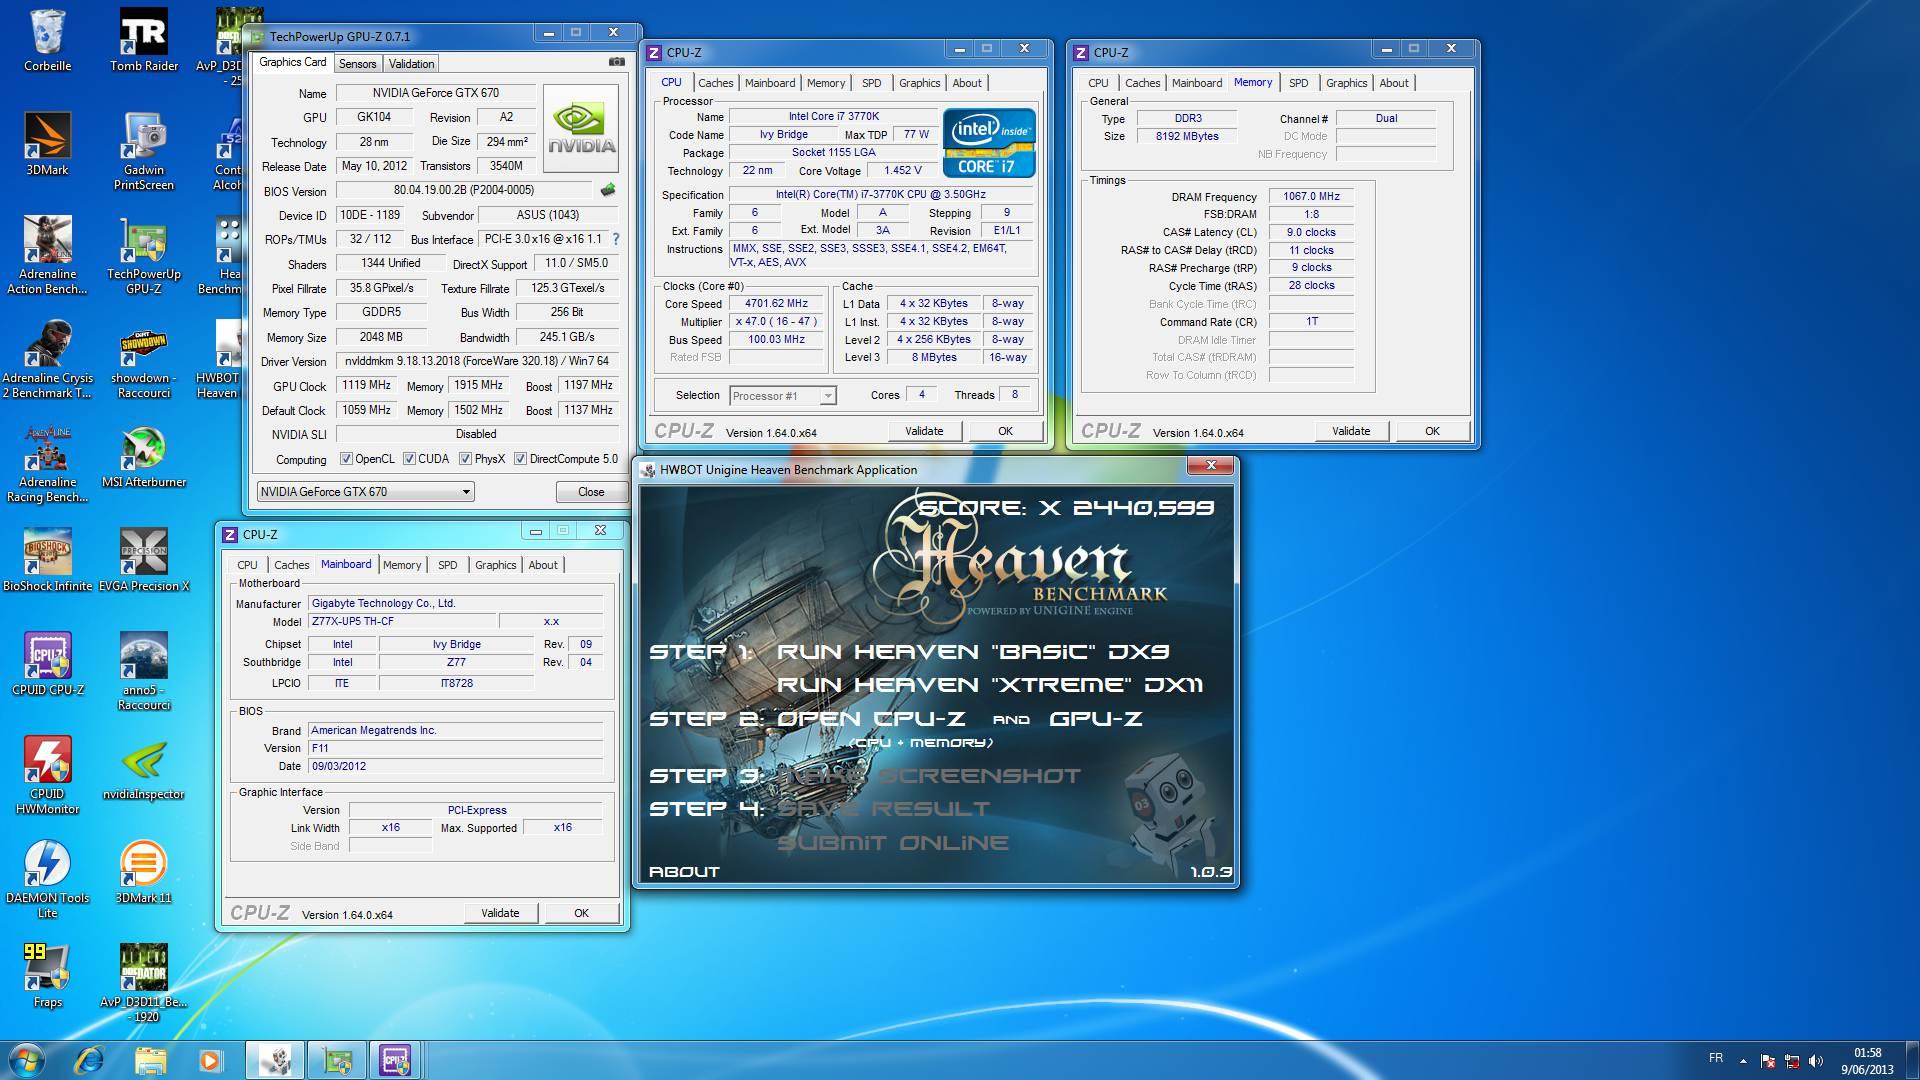This screenshot has height=1080, width=1920.
Task: Click the BIOS save chip icon in GPU-Z
Action: point(607,190)
